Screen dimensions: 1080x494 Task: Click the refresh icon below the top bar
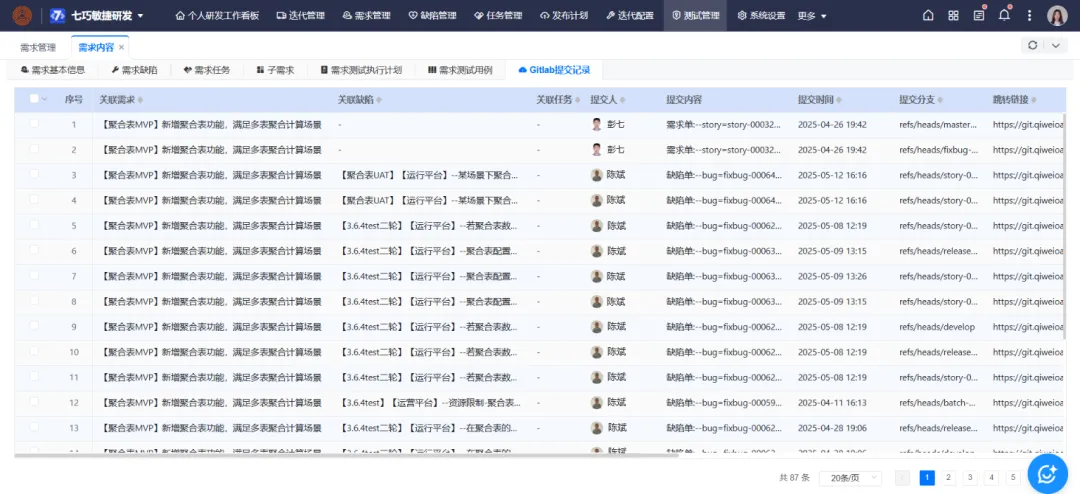tap(1032, 46)
